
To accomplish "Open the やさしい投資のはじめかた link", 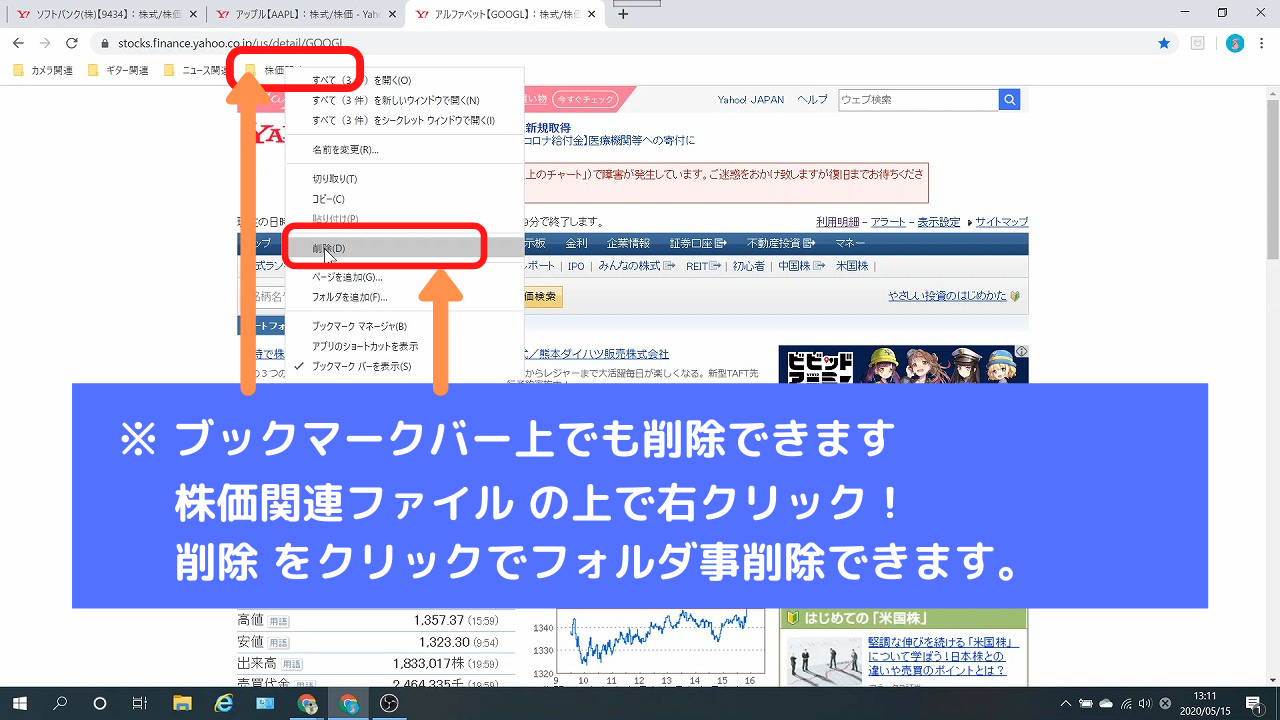I will point(947,296).
